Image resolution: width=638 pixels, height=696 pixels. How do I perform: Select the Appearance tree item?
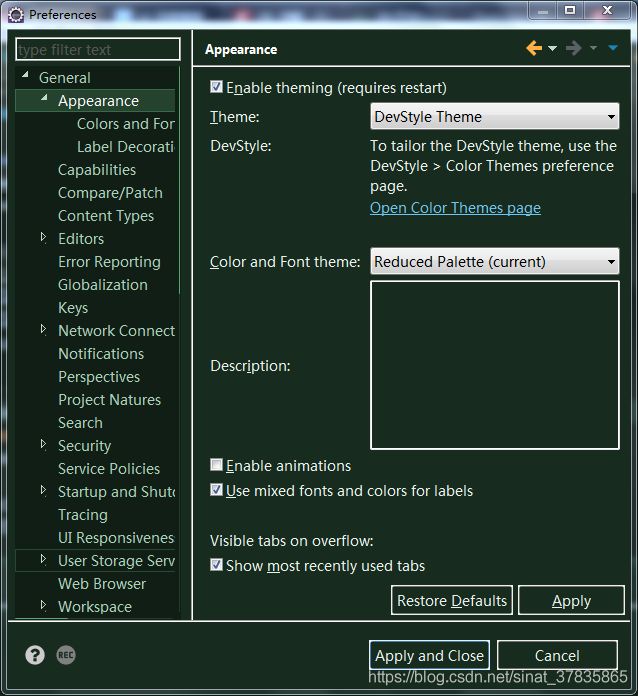coord(98,101)
